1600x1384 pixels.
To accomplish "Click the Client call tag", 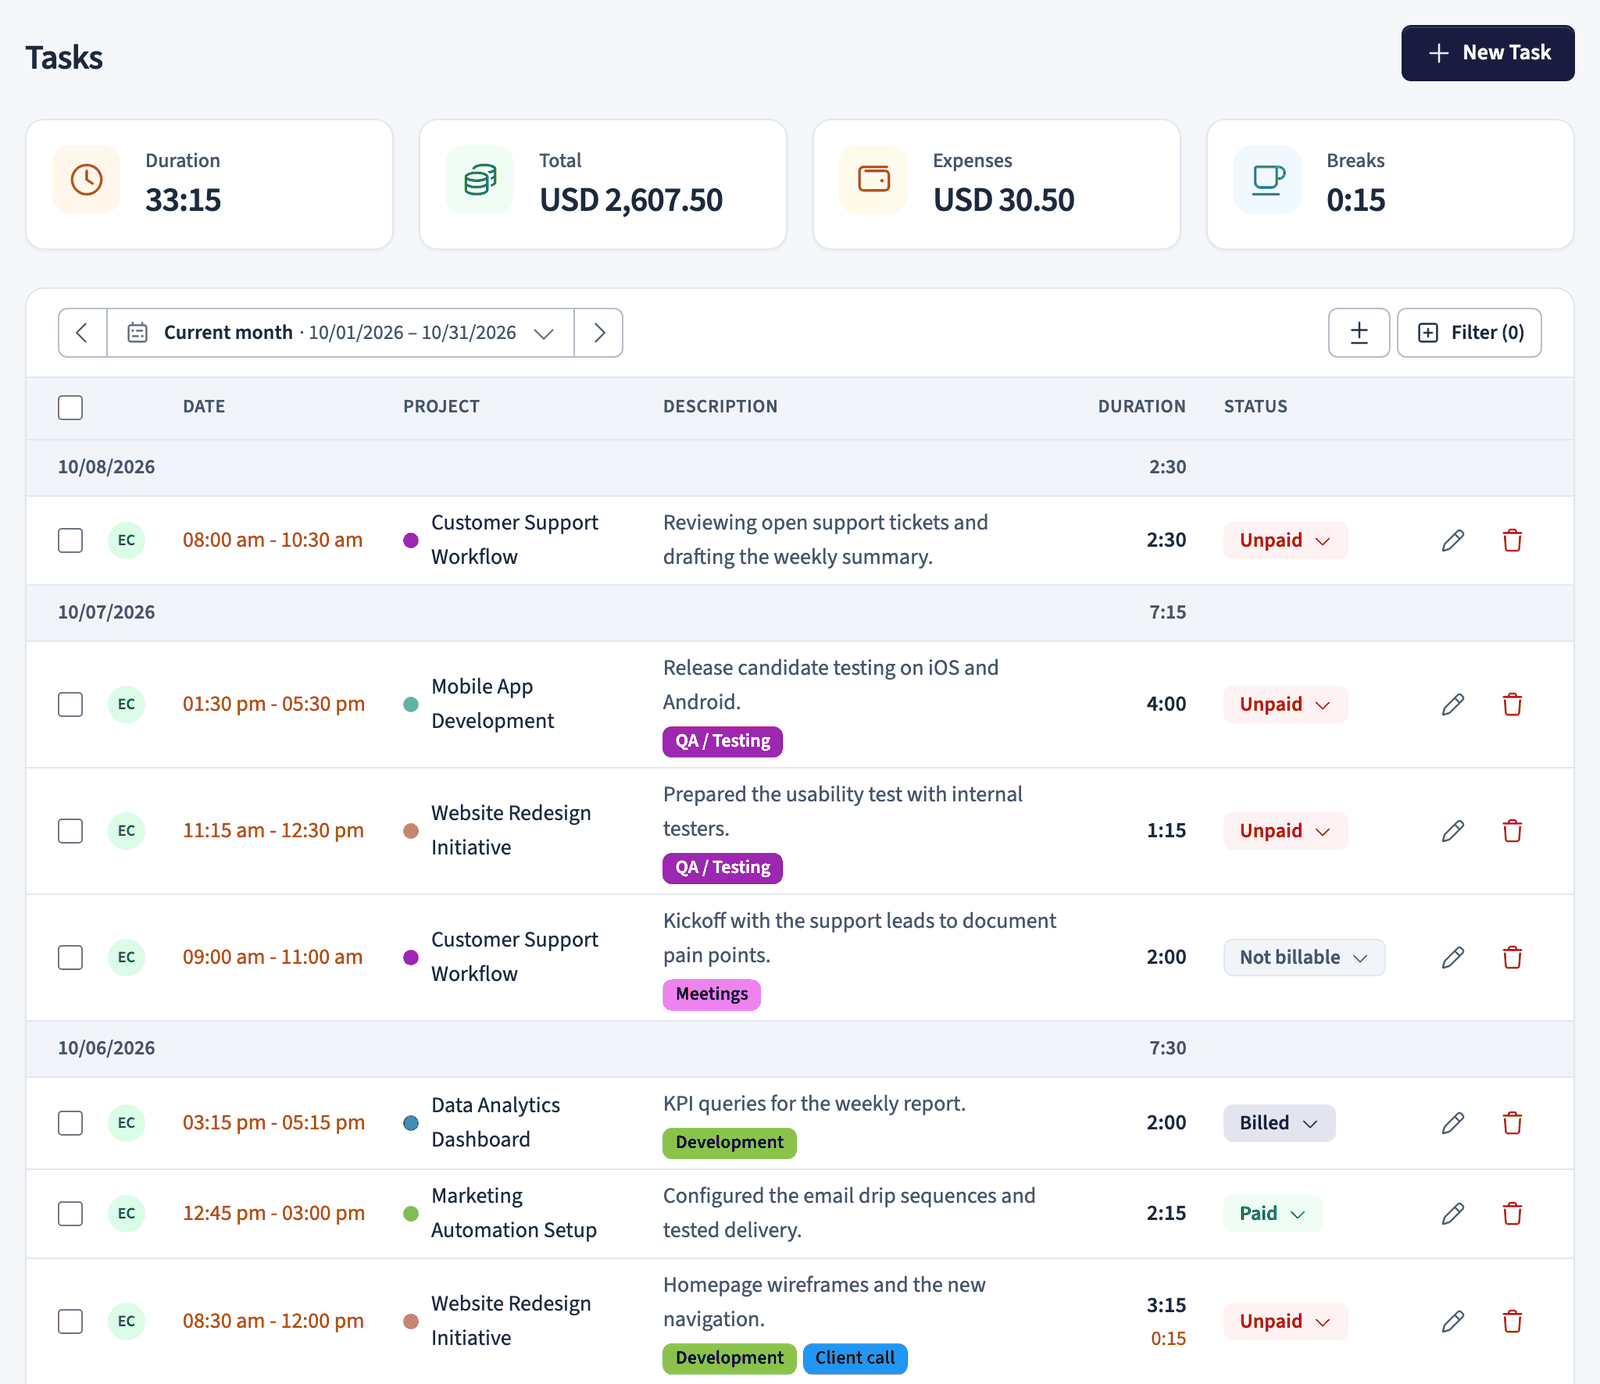I will coord(855,1358).
